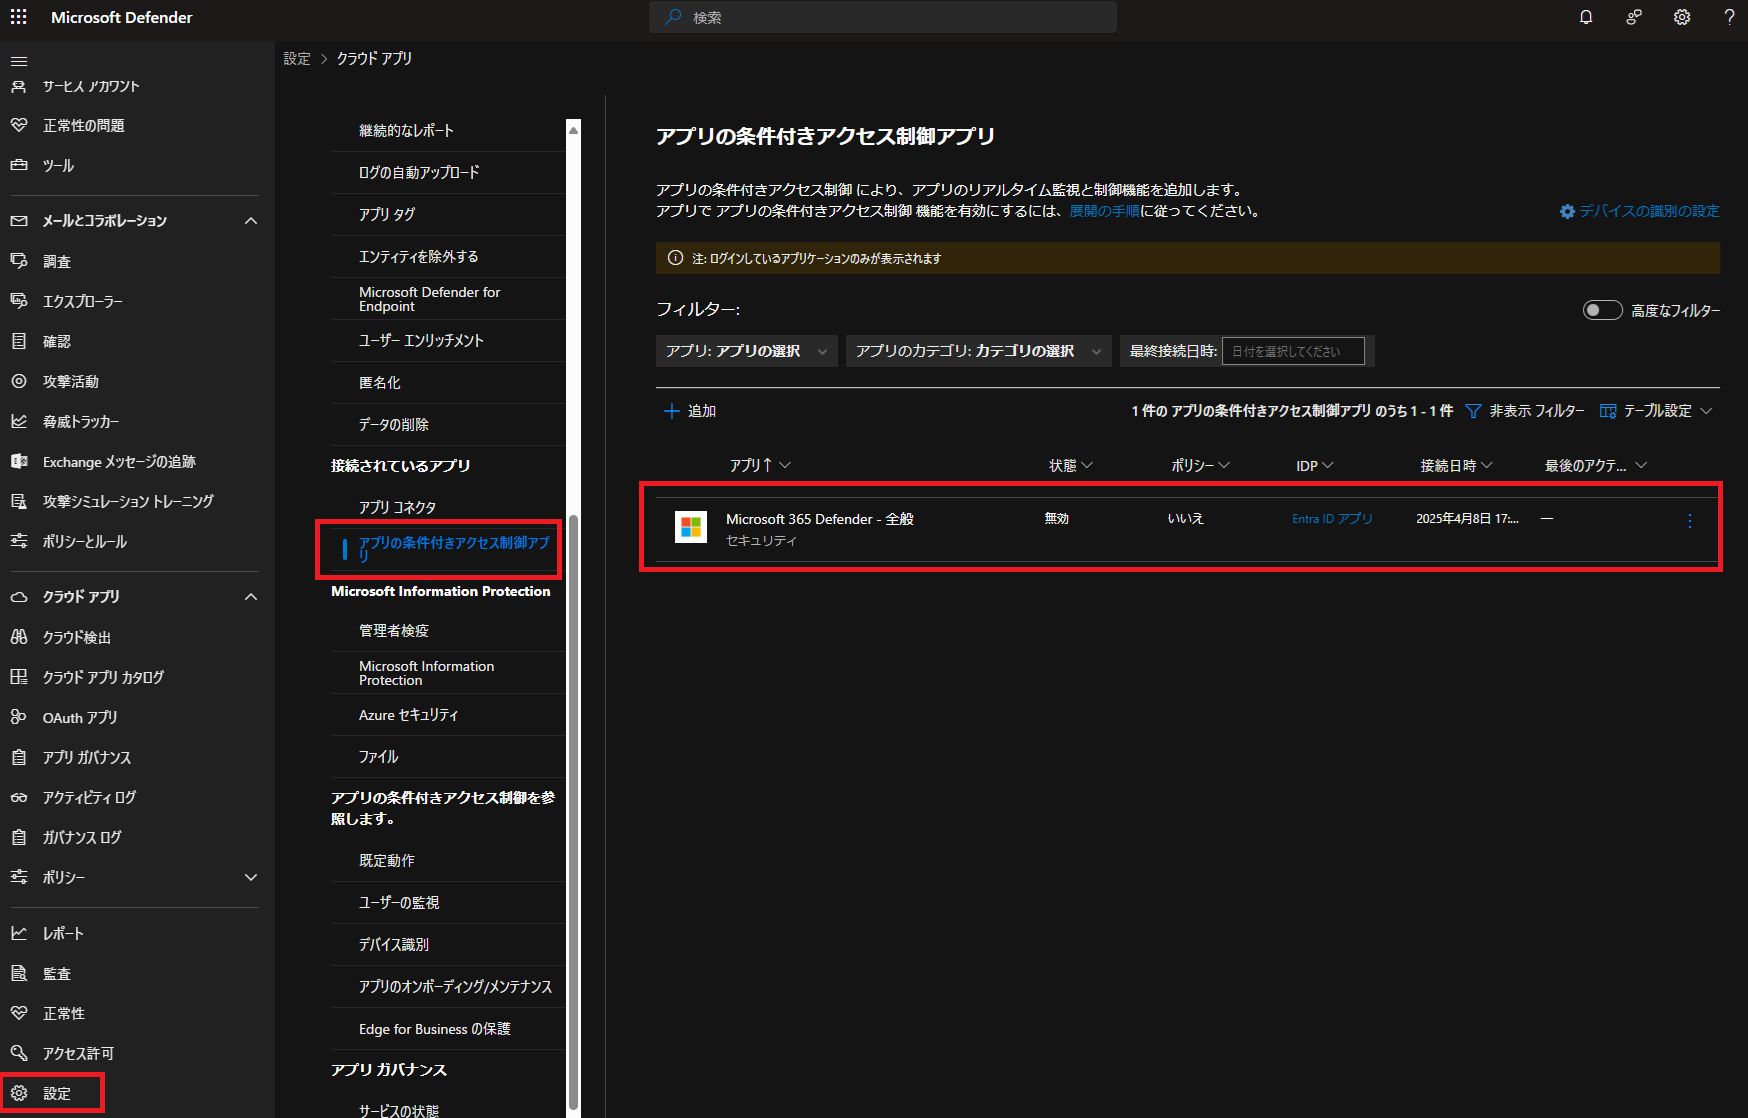Screen dimensions: 1748x1118
Task: Open row actions menu for Microsoft 365 Defender
Action: click(1690, 520)
